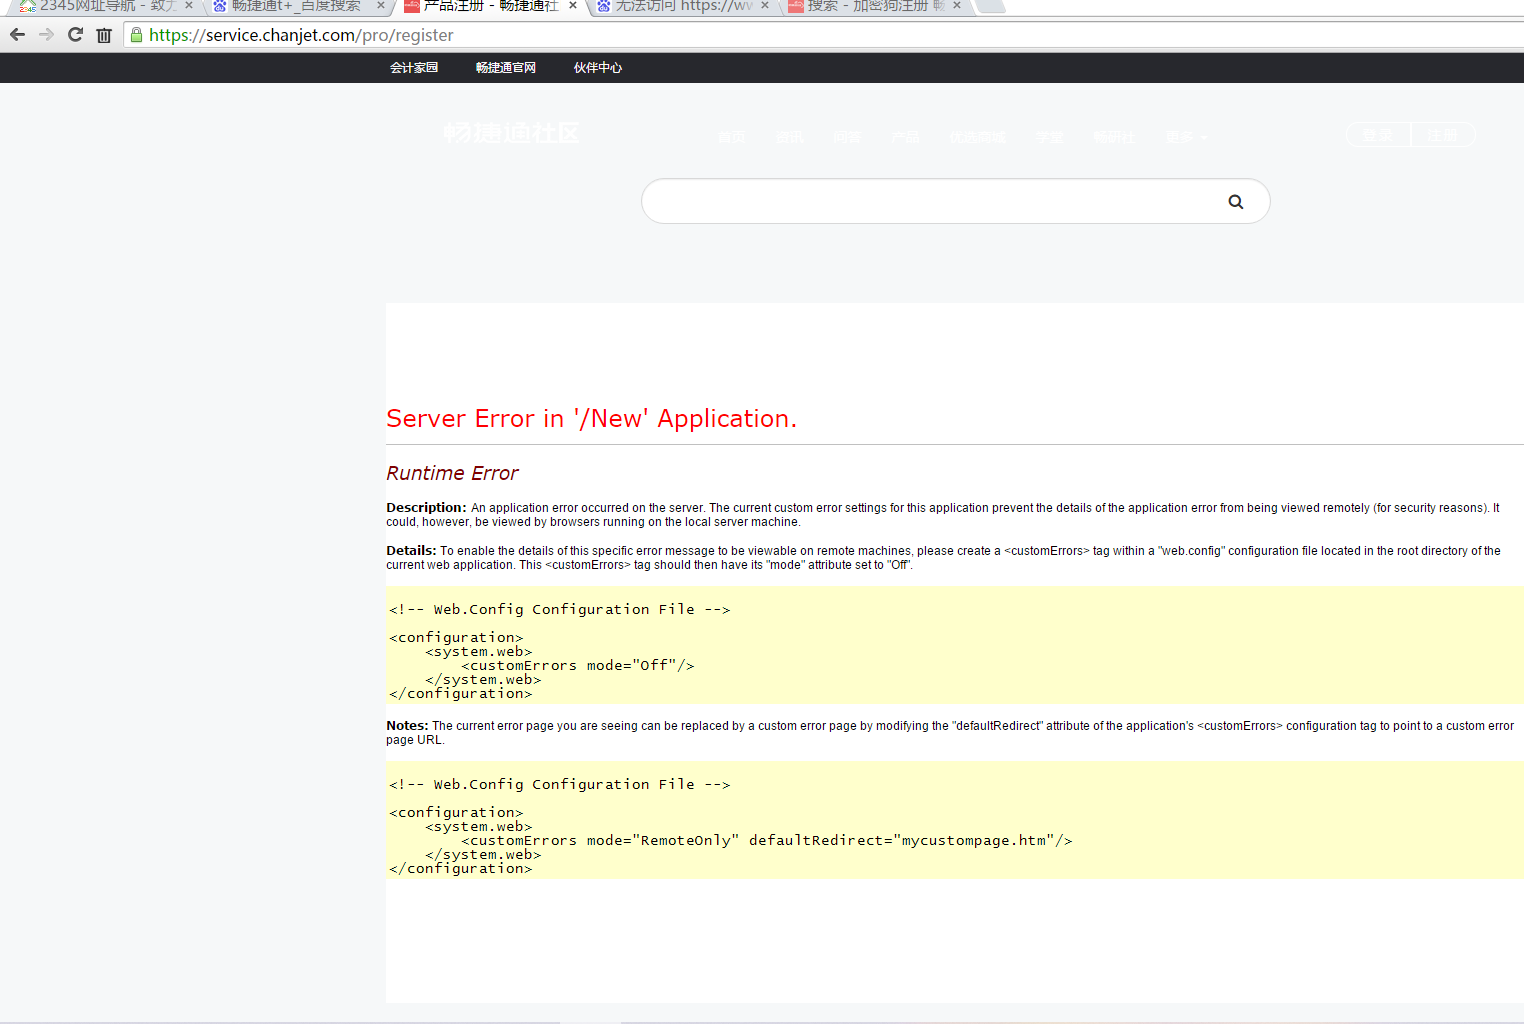Open a new tab with the new-tab button

click(990, 6)
